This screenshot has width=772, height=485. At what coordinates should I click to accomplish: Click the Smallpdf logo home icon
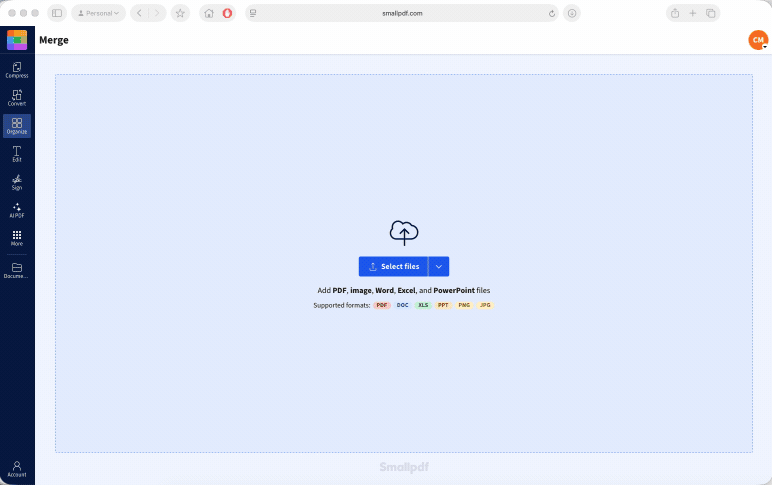[17, 40]
